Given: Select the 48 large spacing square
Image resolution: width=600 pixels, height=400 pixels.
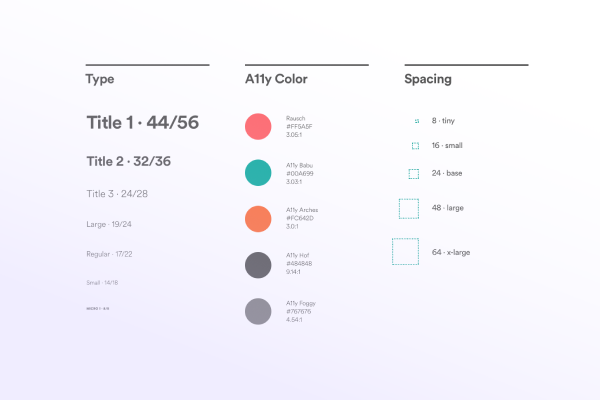Looking at the screenshot, I should click(x=408, y=208).
